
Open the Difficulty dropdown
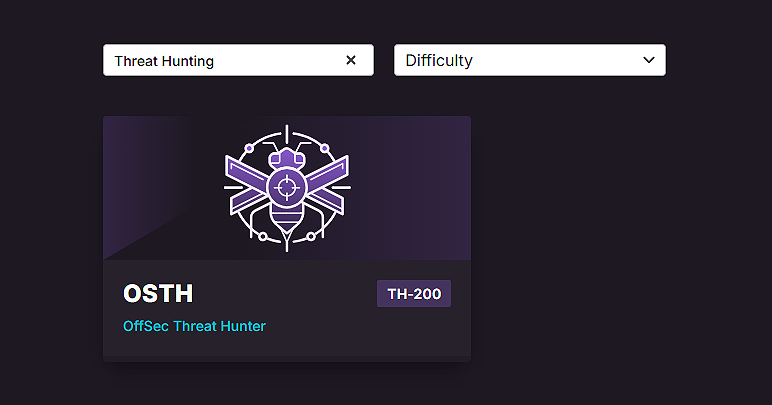(529, 60)
